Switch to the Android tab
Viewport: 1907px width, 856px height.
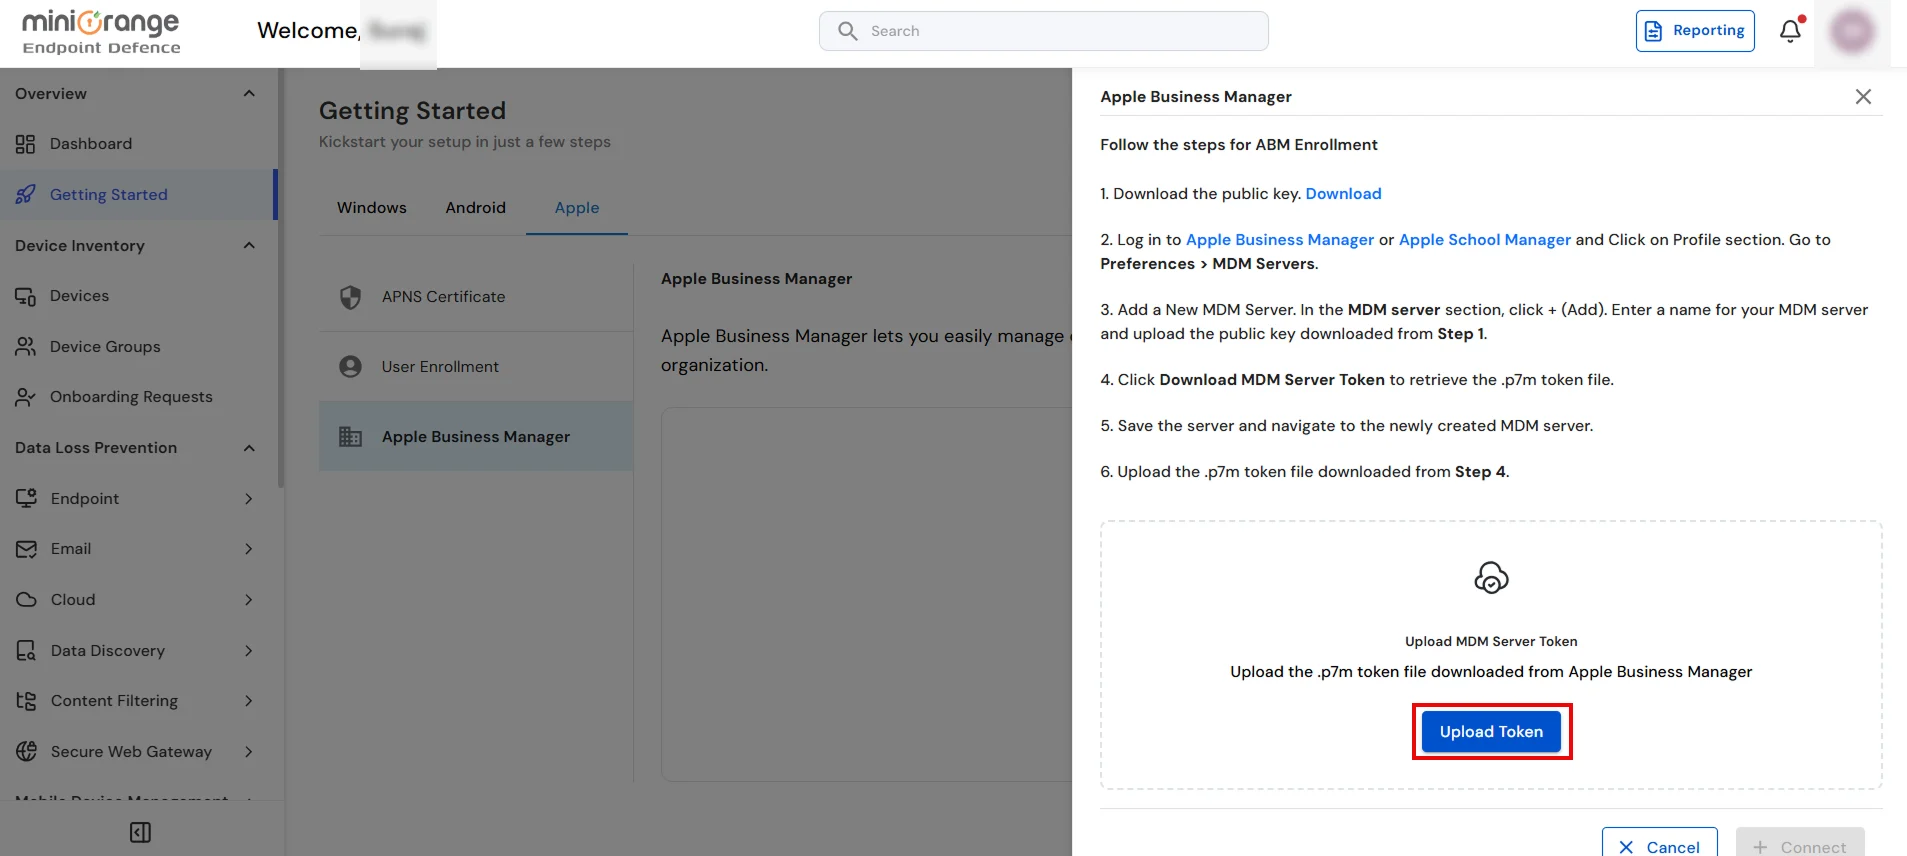click(476, 208)
